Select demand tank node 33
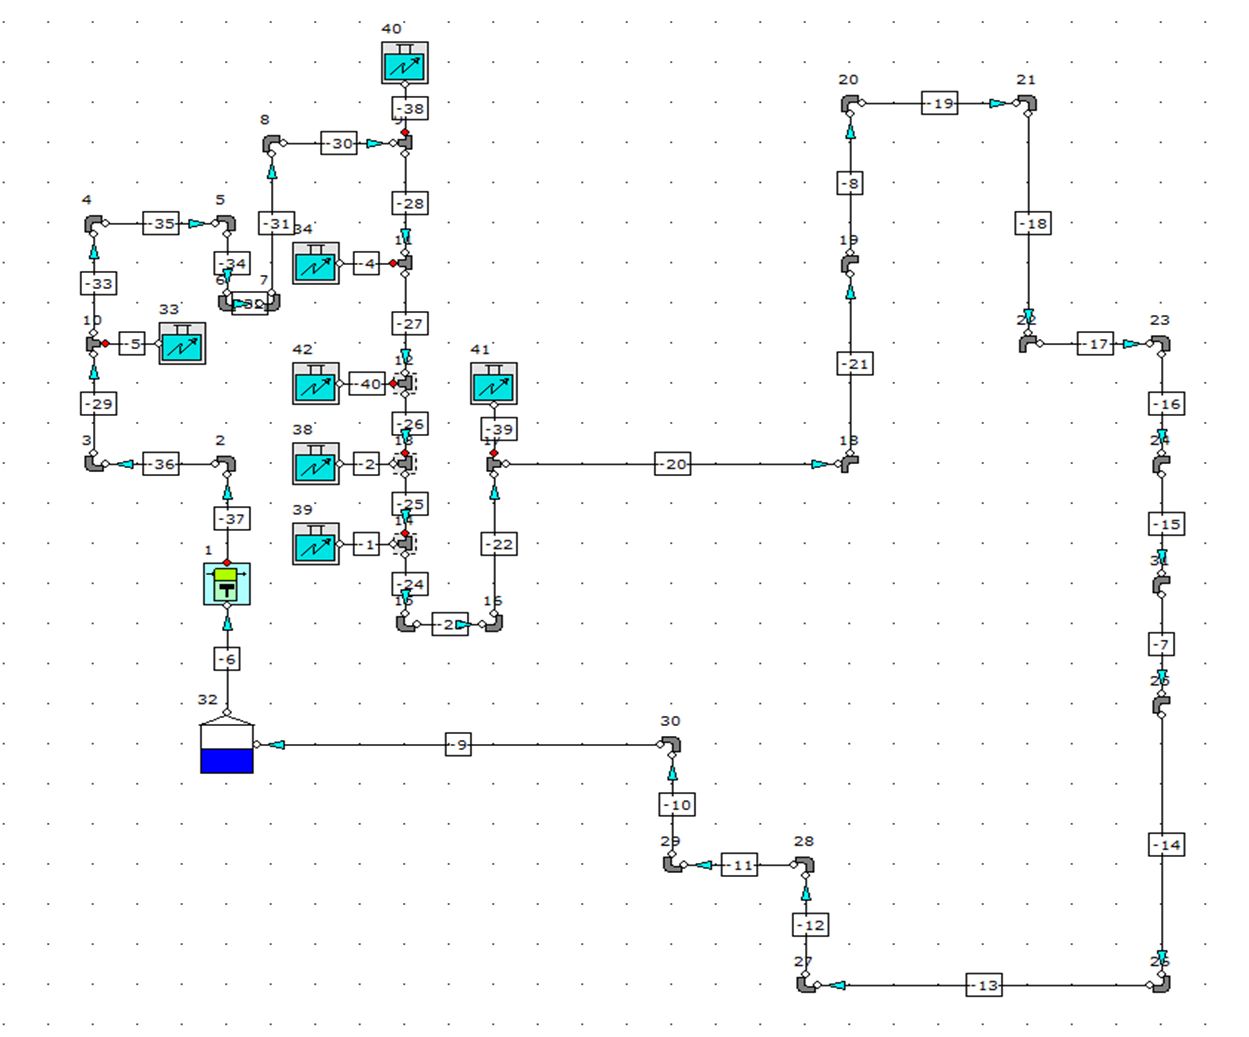Screen dimensions: 1249x1037 (182, 343)
